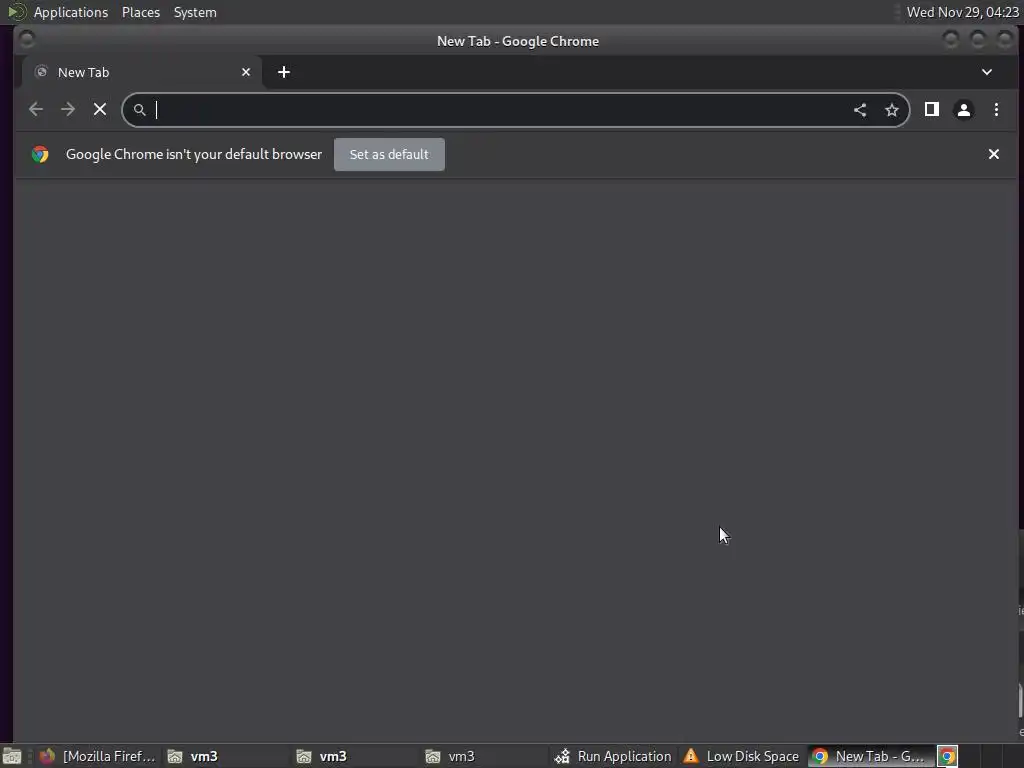Open the Applications menu
This screenshot has height=768, width=1024.
pyautogui.click(x=71, y=12)
